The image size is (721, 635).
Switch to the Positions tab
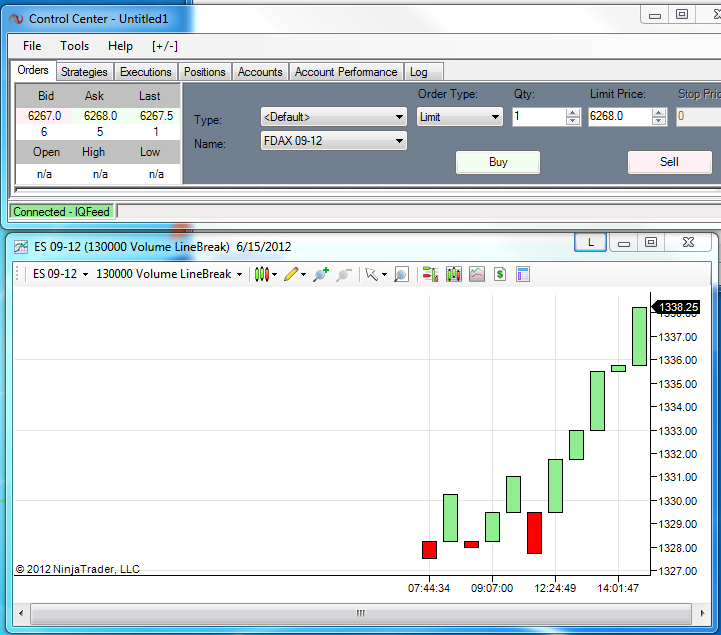[205, 72]
